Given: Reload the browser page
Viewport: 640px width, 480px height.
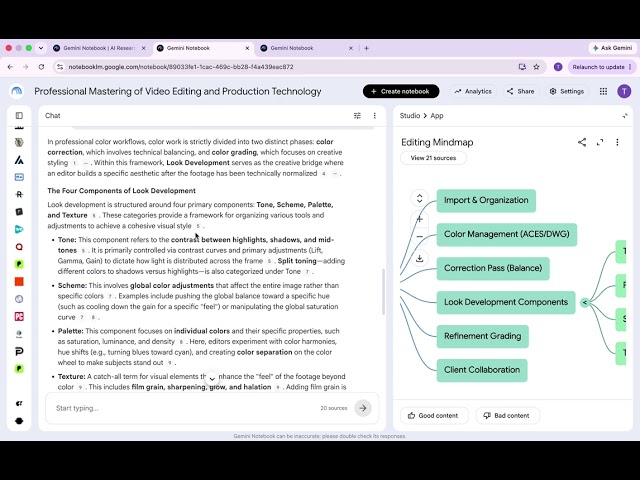Looking at the screenshot, I should tap(41, 67).
